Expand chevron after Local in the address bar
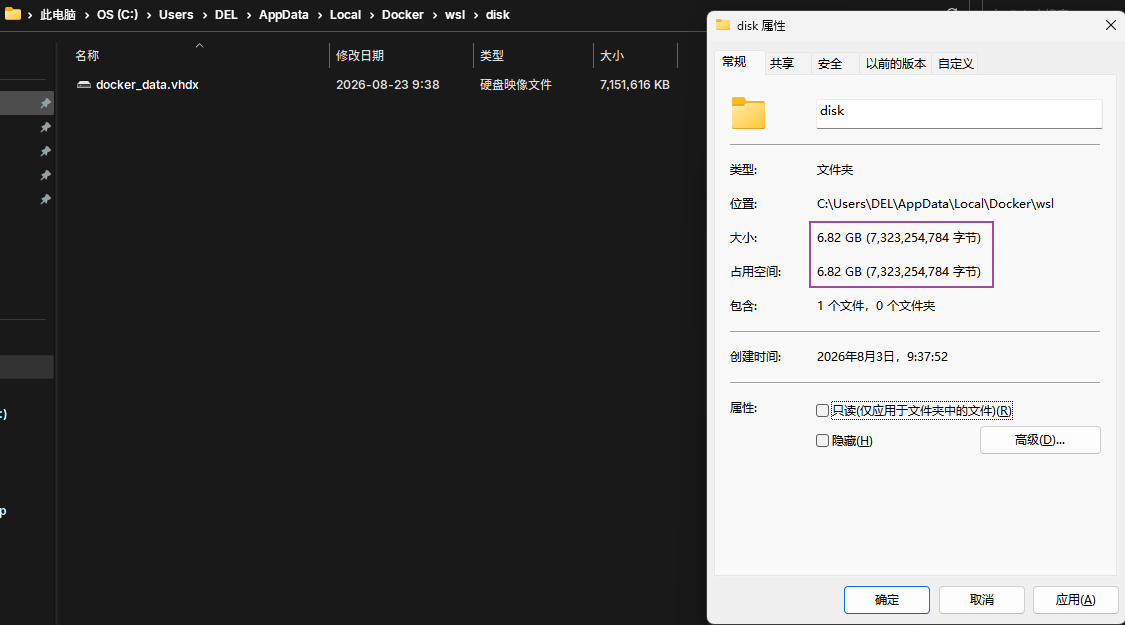The image size is (1125, 625). 372,14
